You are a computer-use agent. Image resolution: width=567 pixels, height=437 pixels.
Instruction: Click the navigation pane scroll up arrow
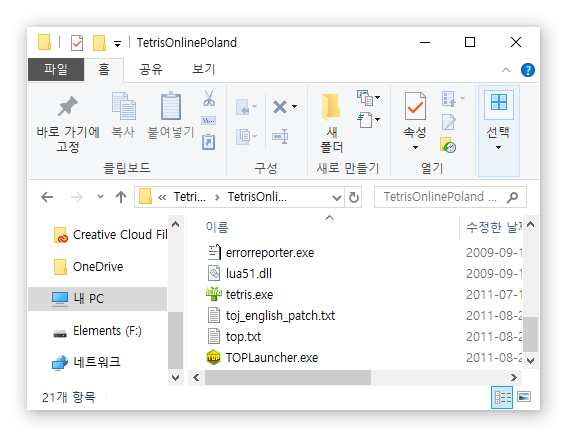point(176,225)
